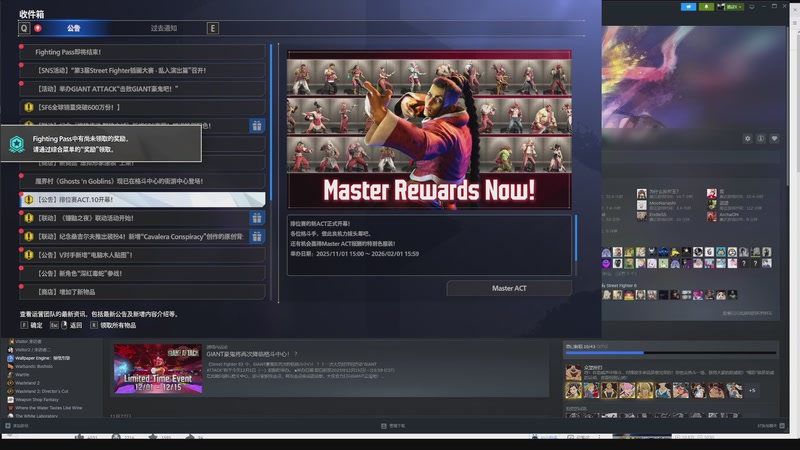
Task: Click the Master Rewards Now banner image
Action: 429,130
